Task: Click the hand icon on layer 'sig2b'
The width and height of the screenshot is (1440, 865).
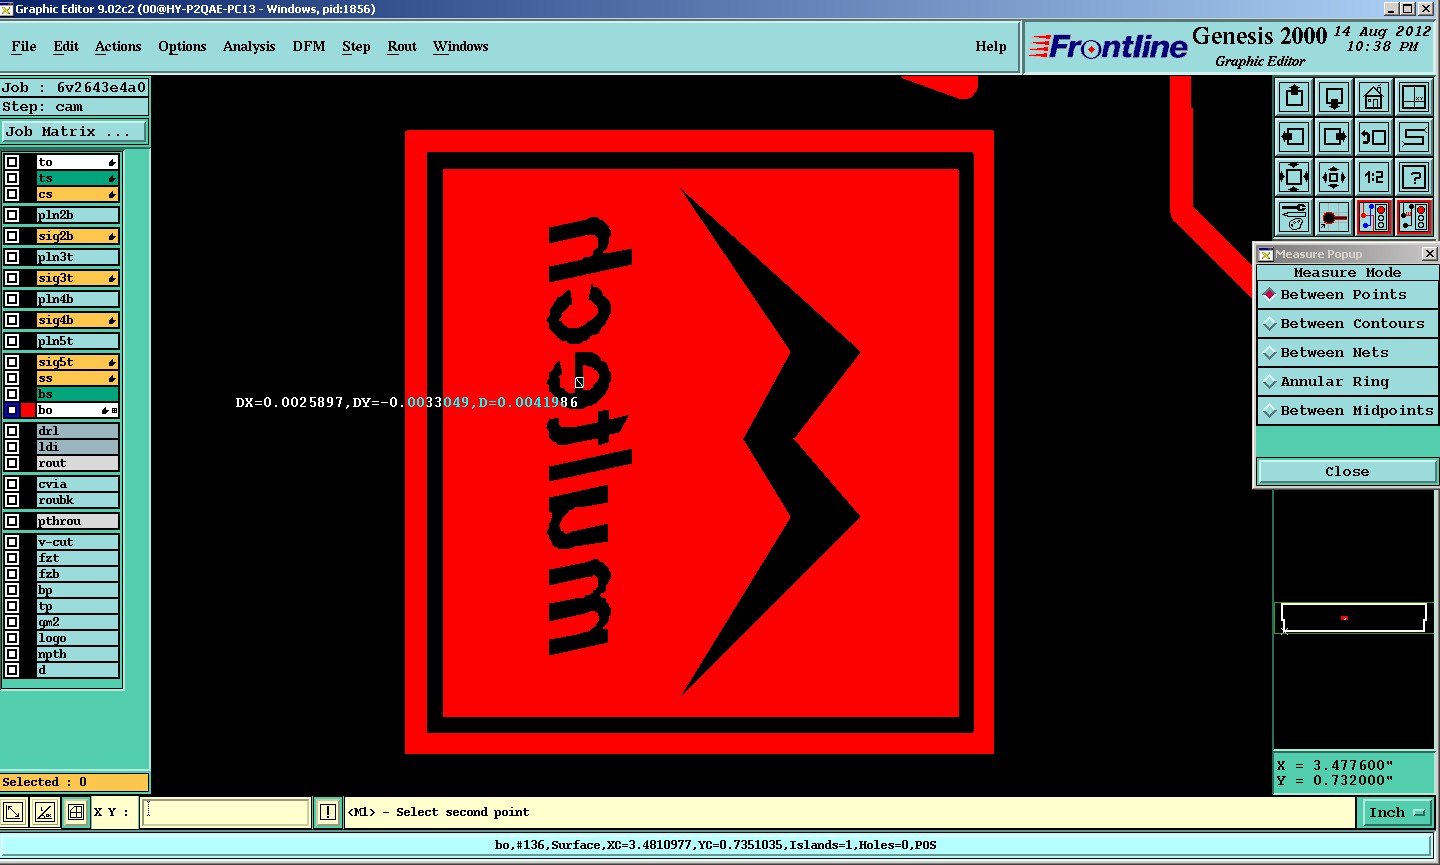Action: click(112, 236)
